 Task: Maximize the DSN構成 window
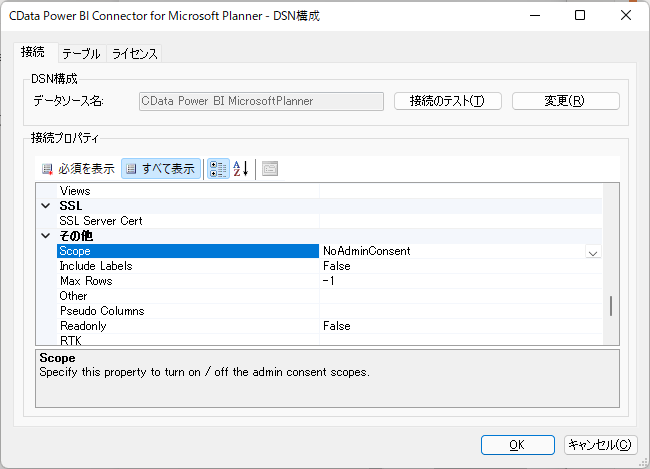coord(580,15)
